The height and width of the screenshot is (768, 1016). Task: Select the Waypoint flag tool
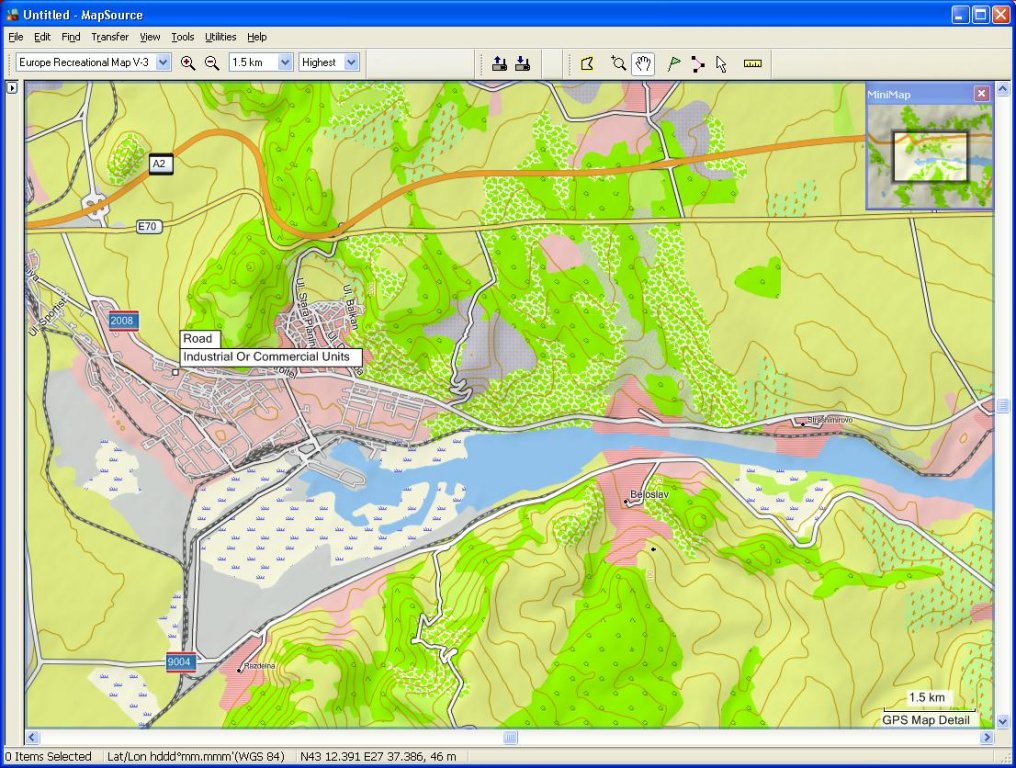(x=674, y=64)
